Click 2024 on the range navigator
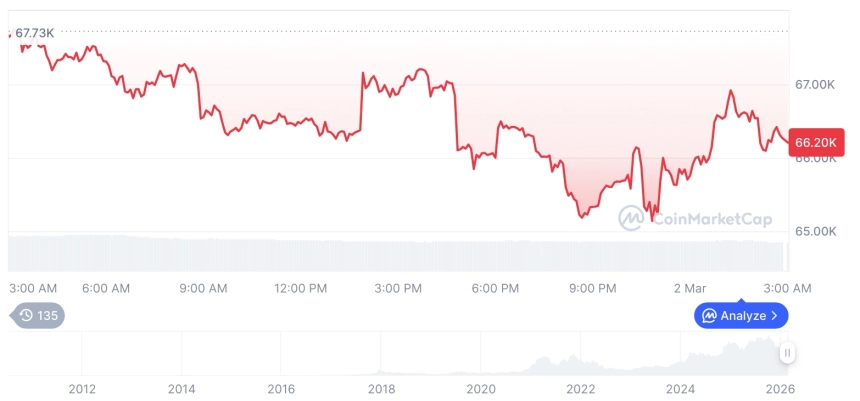860x401 pixels. tap(681, 389)
